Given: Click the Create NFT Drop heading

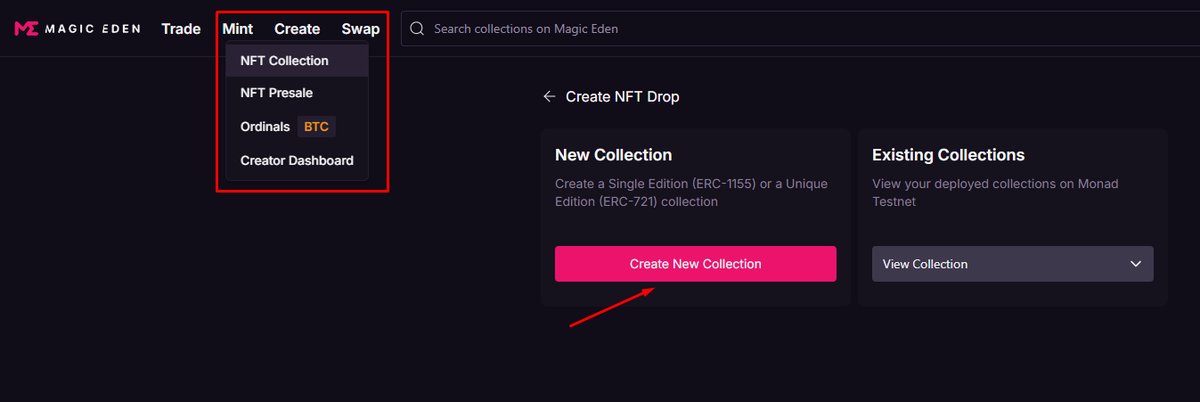Looking at the screenshot, I should click(623, 97).
